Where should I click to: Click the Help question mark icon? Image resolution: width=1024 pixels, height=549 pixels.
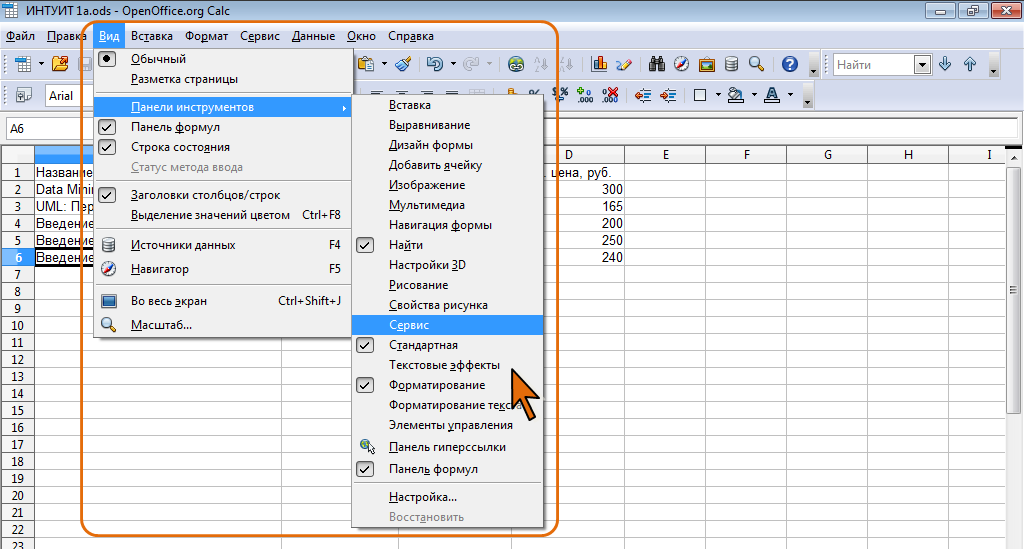tap(790, 64)
